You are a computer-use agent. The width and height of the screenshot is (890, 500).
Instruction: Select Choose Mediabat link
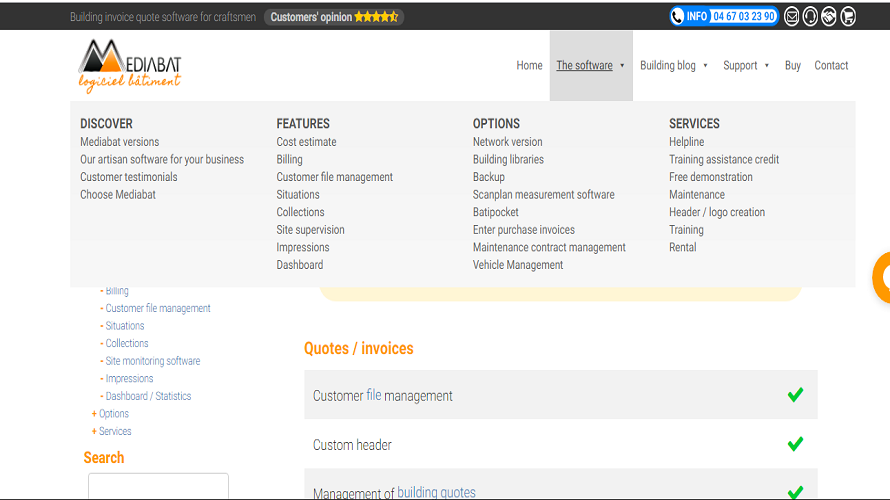117,195
